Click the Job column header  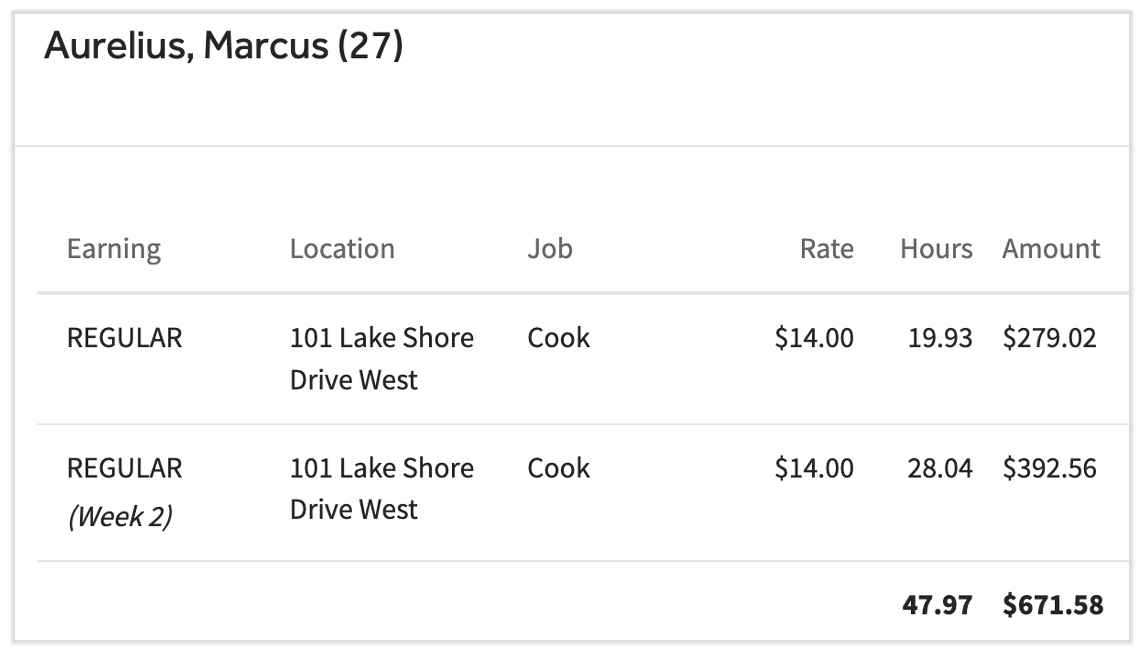tap(550, 249)
